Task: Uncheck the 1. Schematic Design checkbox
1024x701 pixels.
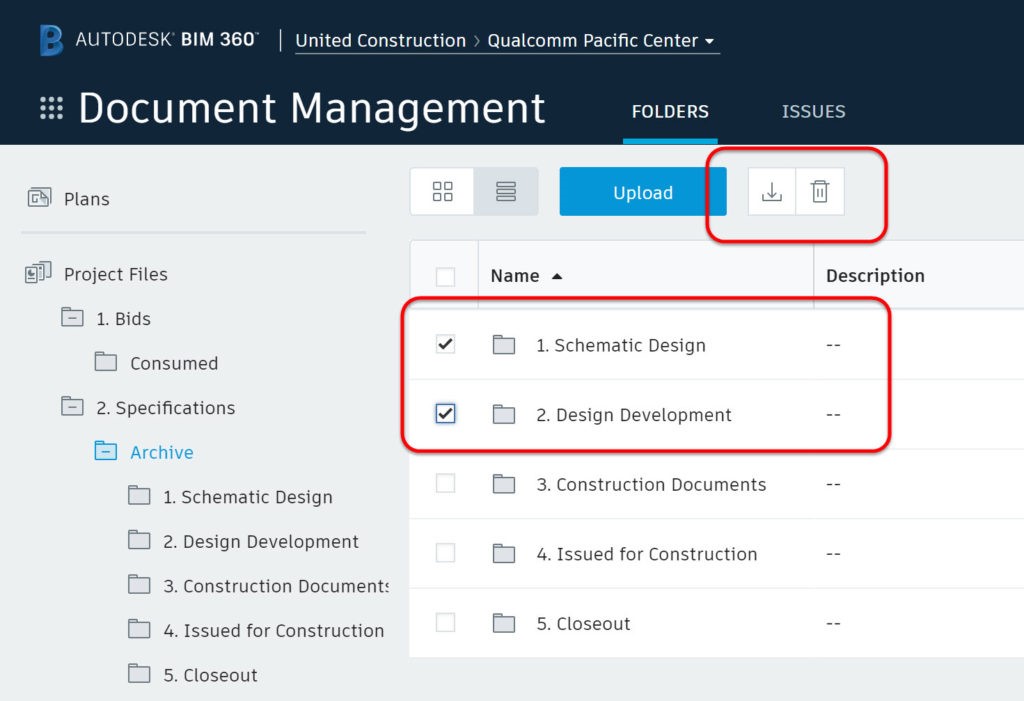Action: tap(445, 344)
